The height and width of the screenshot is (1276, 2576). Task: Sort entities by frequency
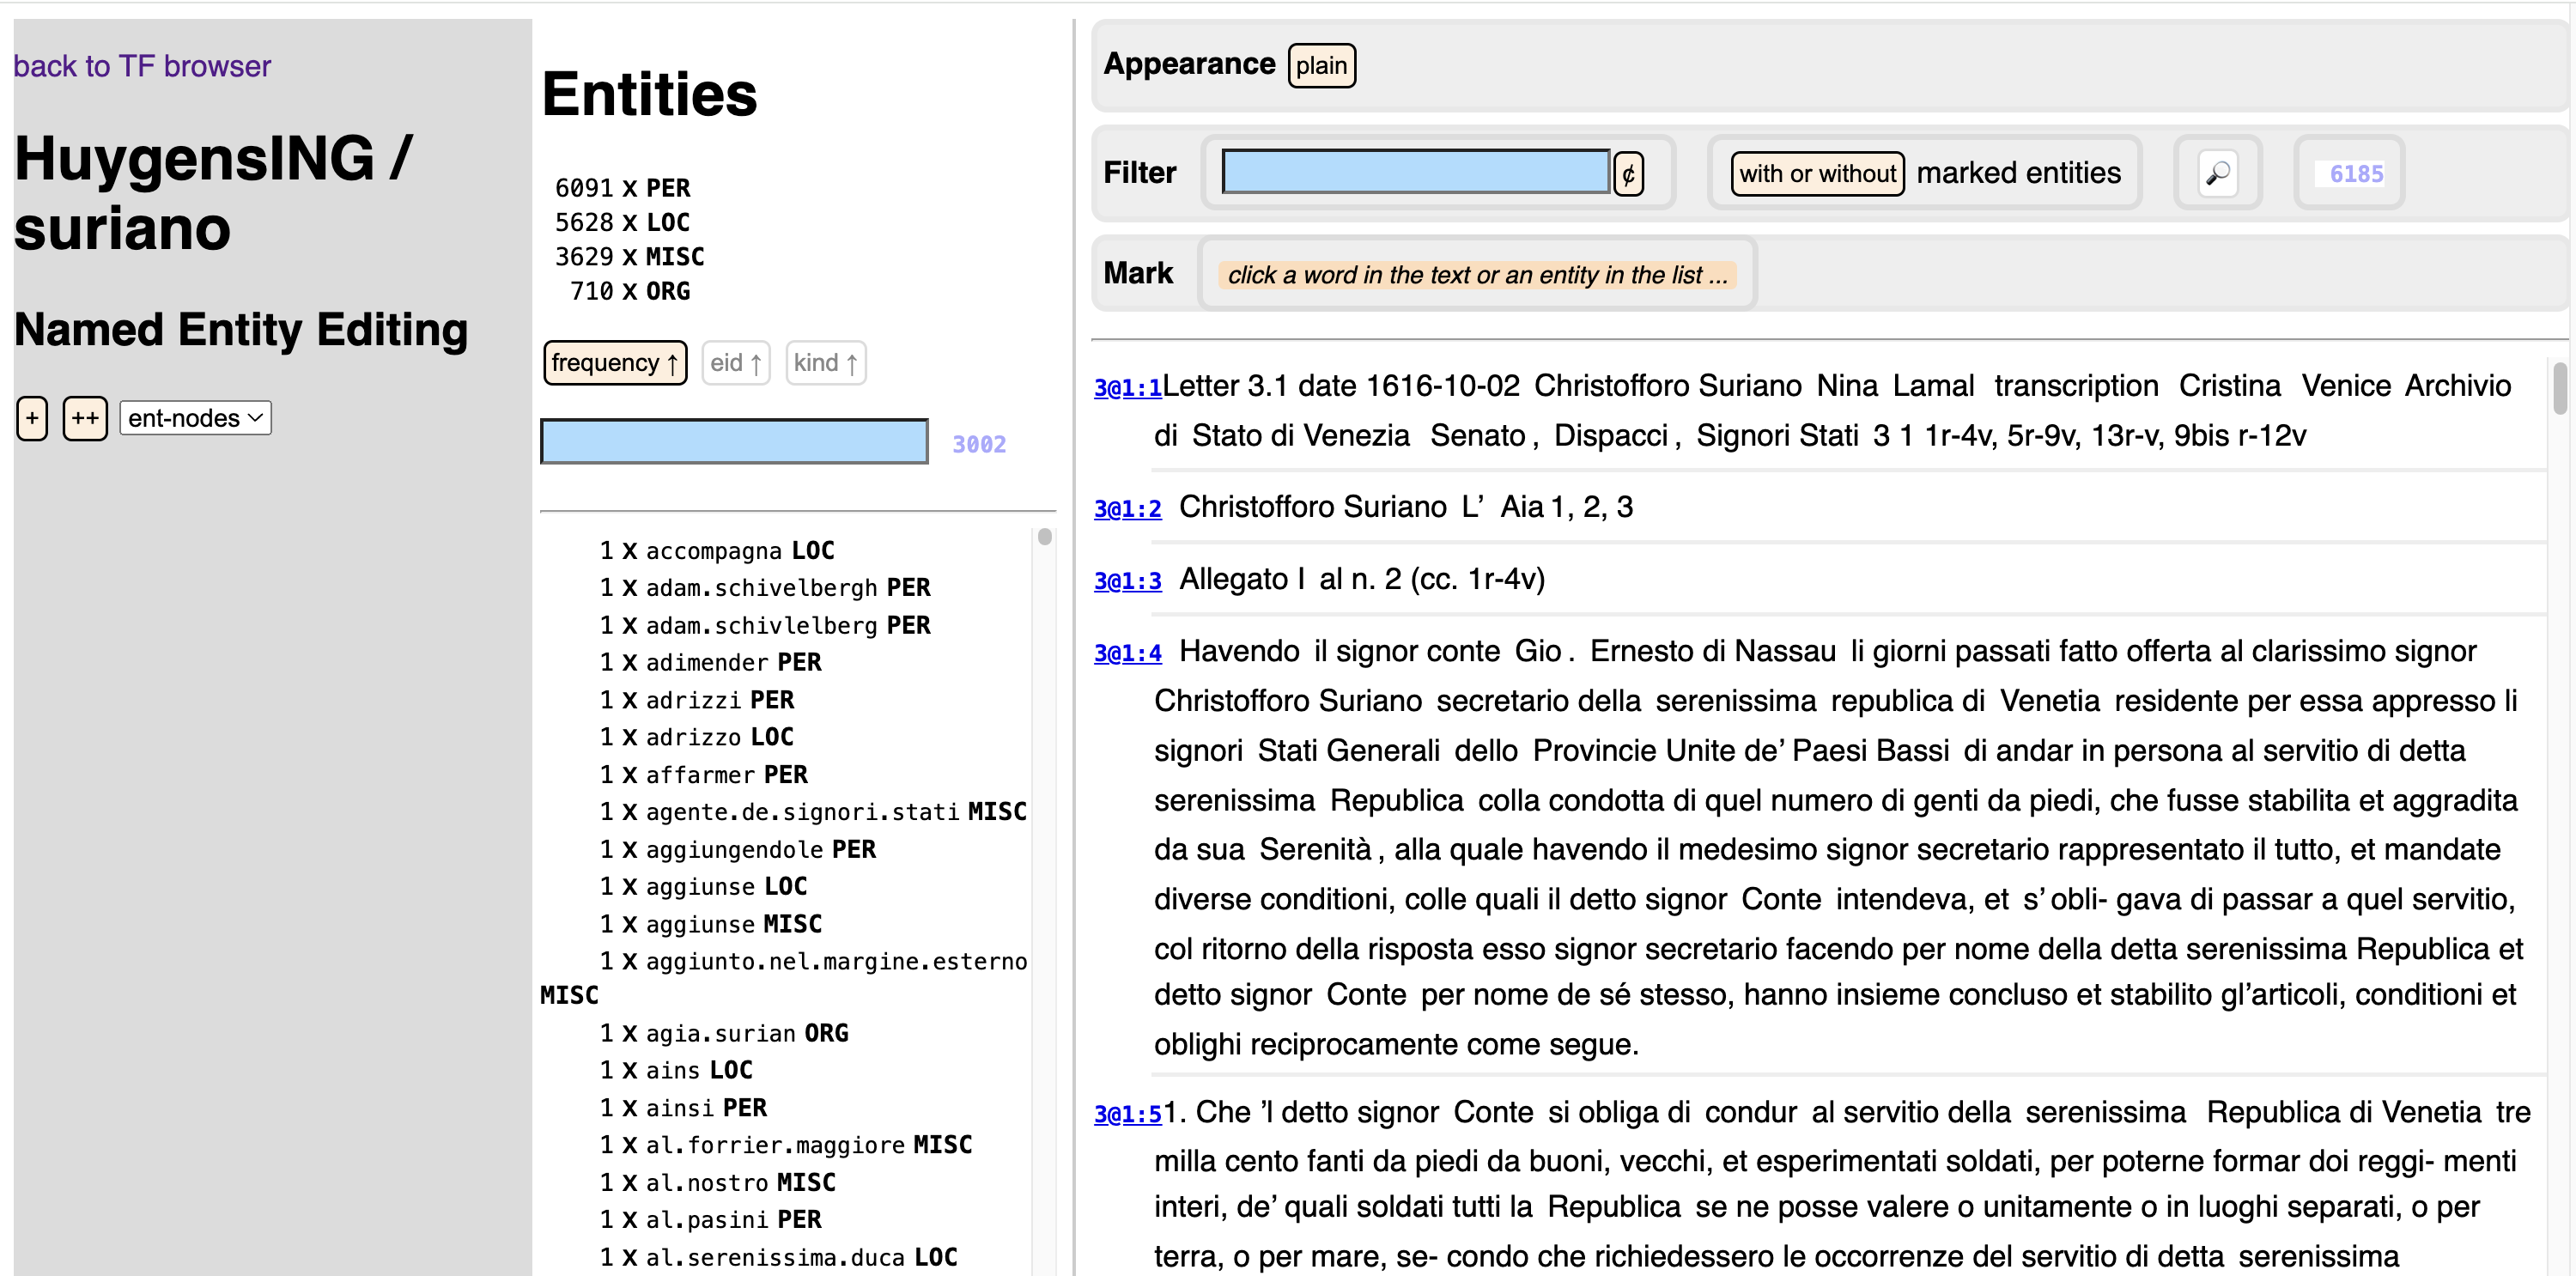[x=614, y=362]
